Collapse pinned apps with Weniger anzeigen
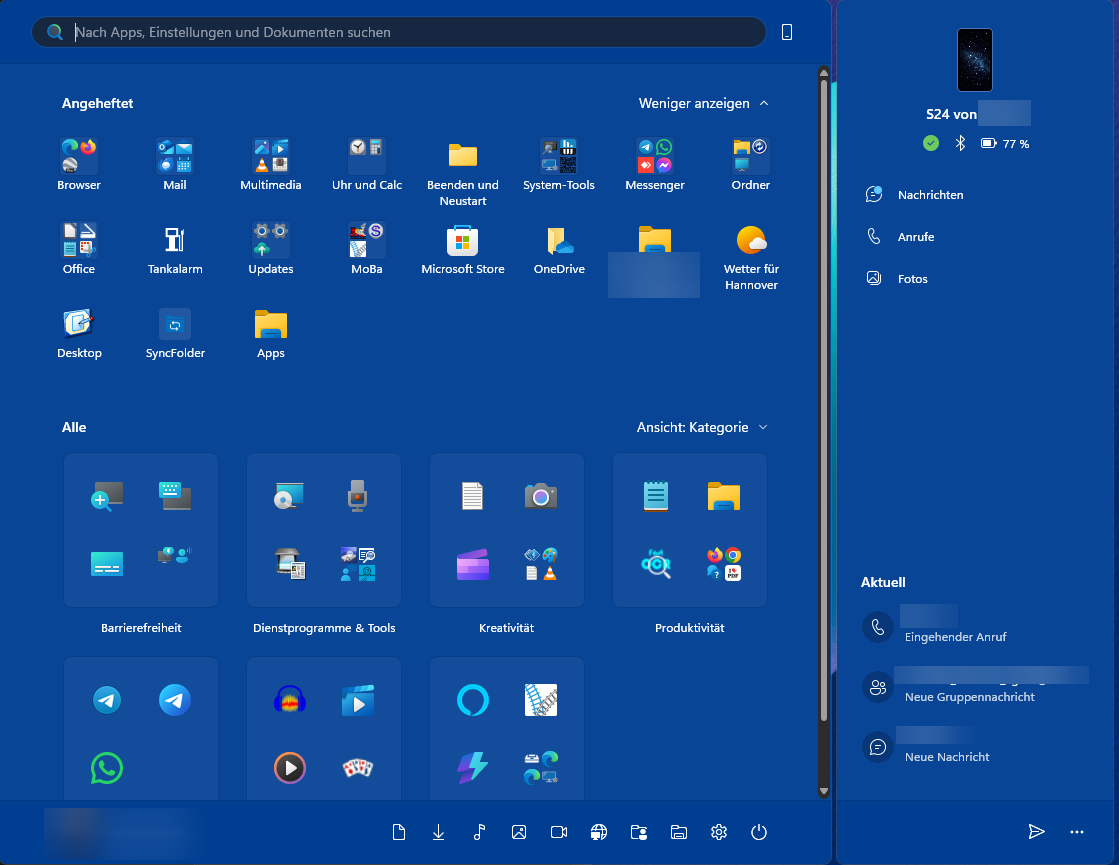 click(x=703, y=103)
